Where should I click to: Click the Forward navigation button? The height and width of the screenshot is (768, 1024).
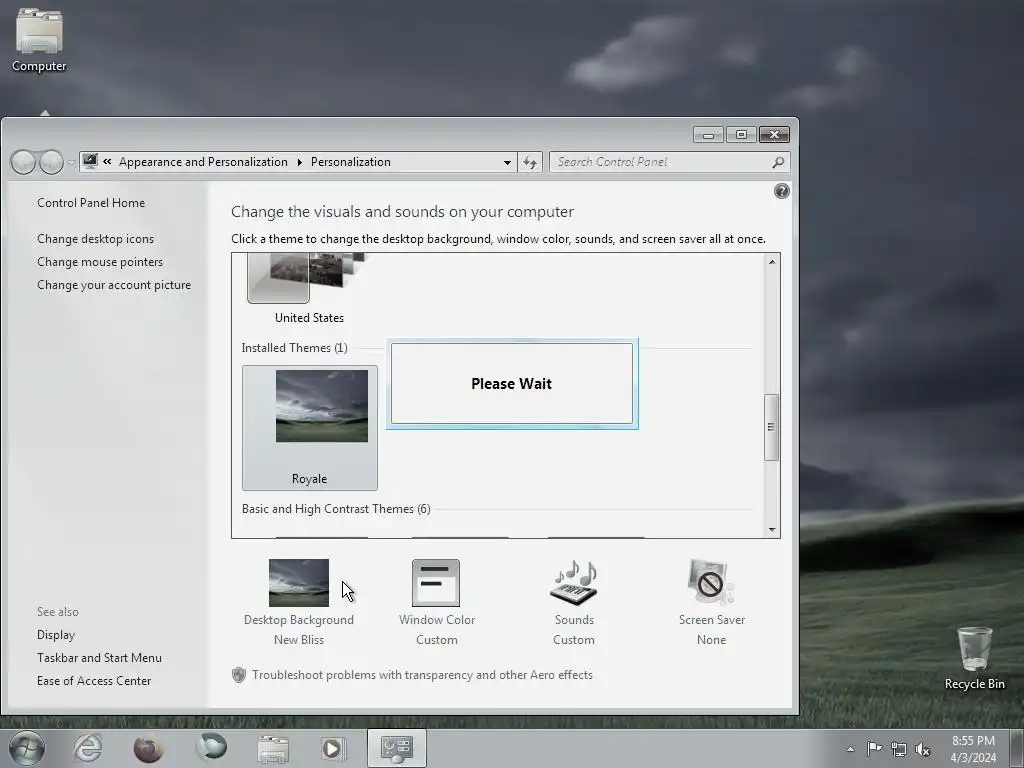50,162
